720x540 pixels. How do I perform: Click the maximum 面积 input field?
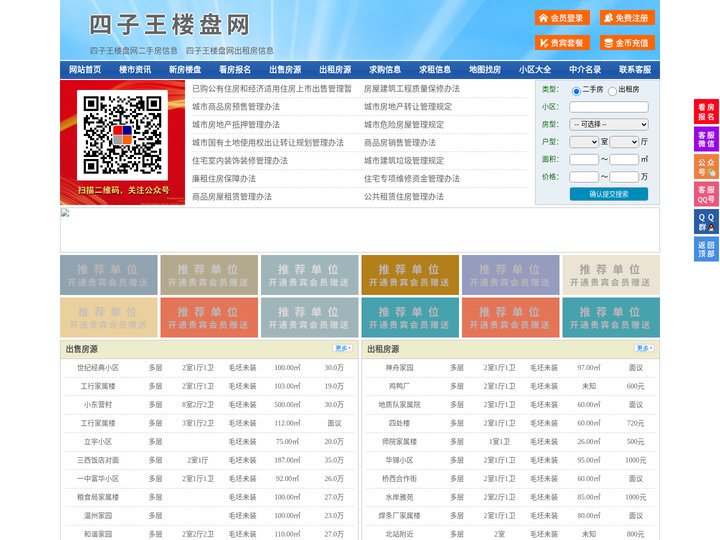[624, 159]
